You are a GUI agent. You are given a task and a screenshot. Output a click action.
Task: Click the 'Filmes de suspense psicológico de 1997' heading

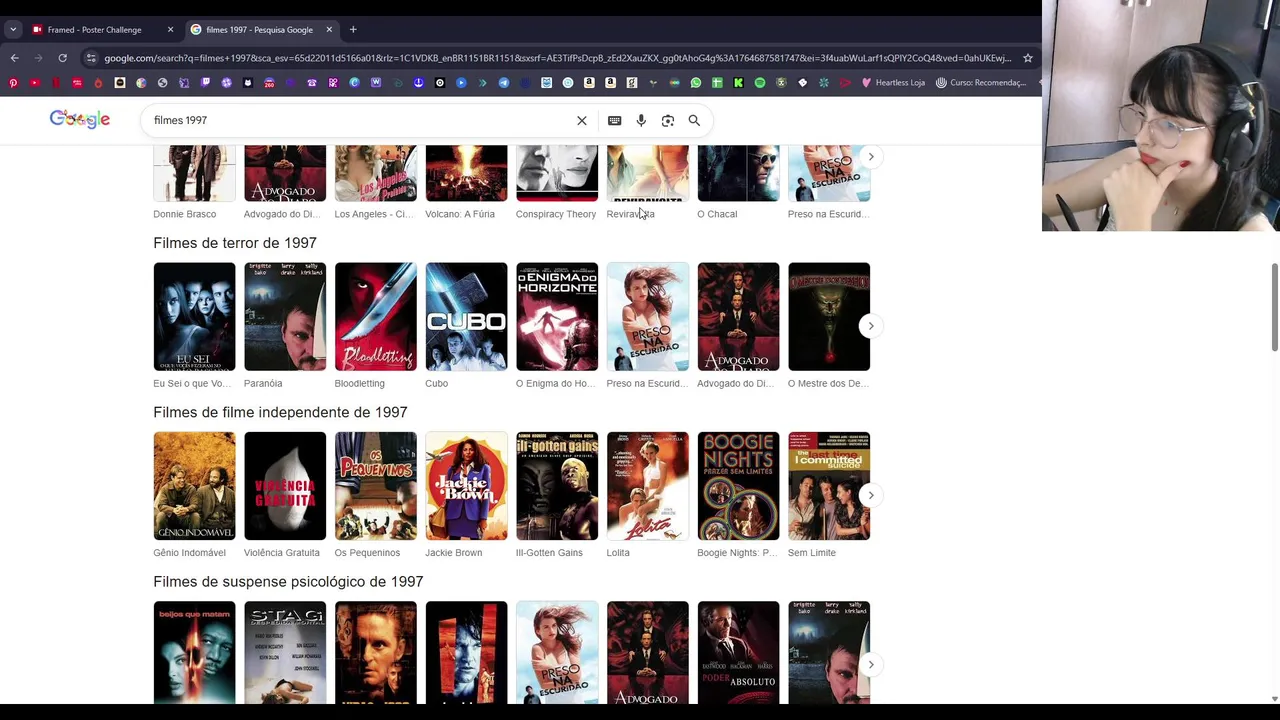pos(288,581)
